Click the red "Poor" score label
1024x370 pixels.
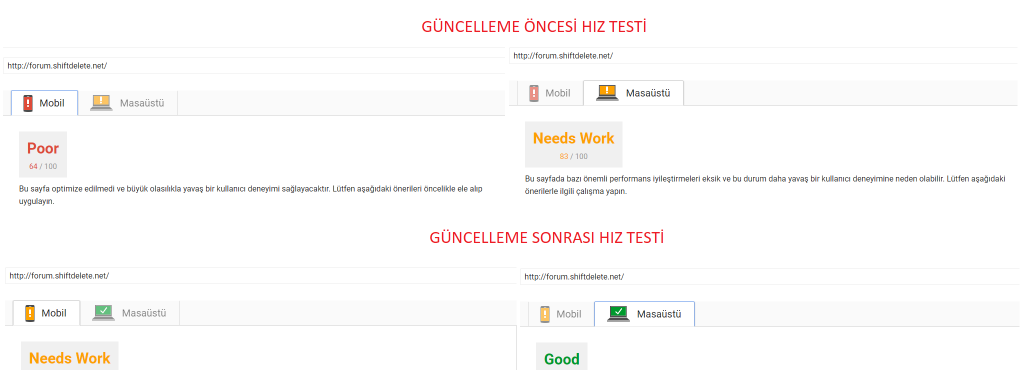click(x=43, y=149)
